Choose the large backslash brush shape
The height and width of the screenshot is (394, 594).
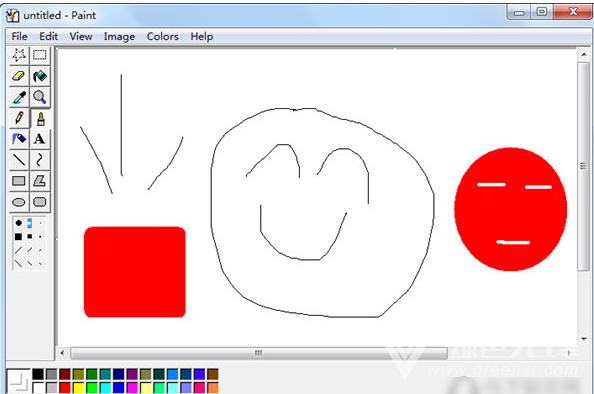18,263
